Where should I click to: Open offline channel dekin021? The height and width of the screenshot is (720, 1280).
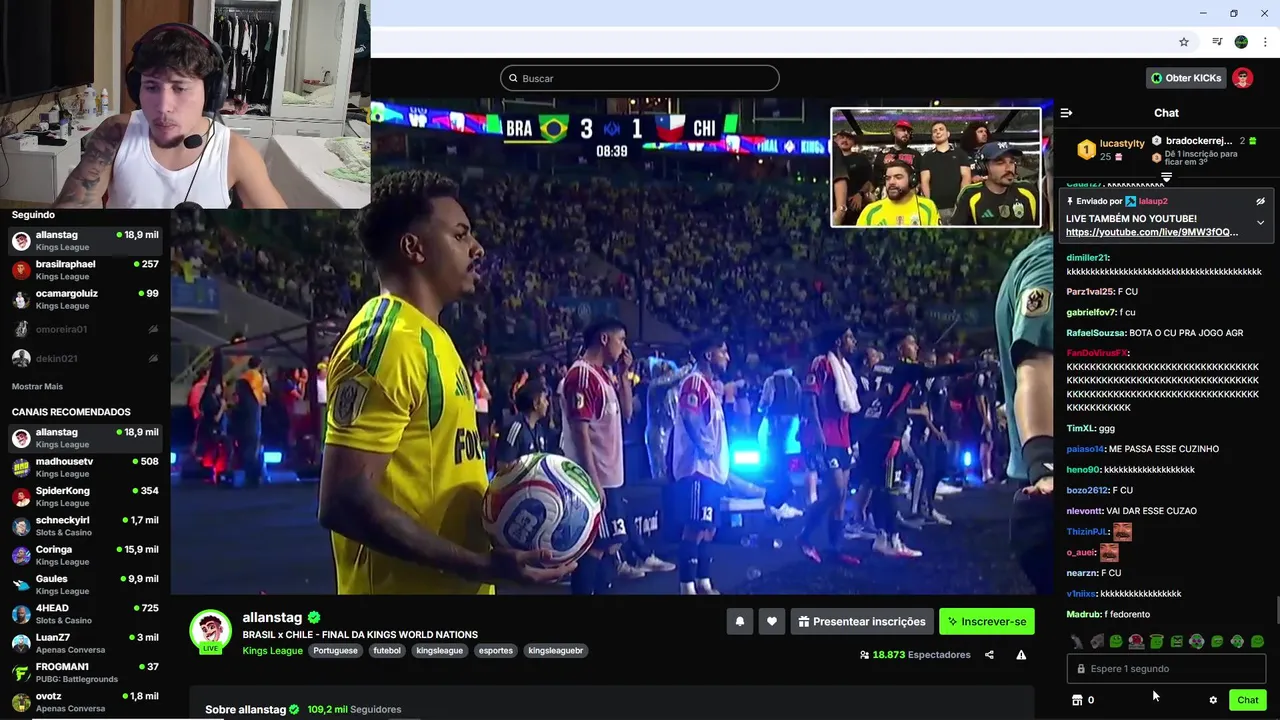pyautogui.click(x=85, y=358)
